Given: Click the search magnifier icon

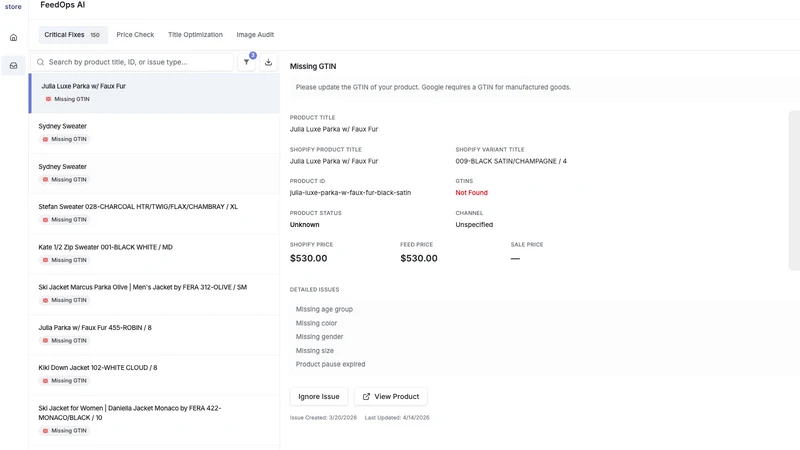Looking at the screenshot, I should pyautogui.click(x=40, y=62).
